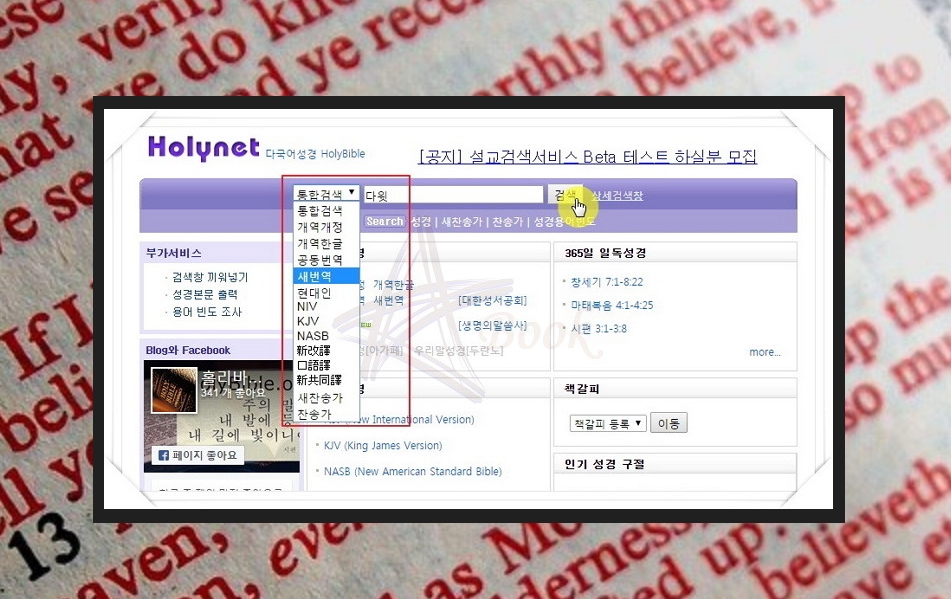Screen dimensions: 951x599
Task: Choose 새찬송가 from the dropdown list
Action: [x=326, y=398]
